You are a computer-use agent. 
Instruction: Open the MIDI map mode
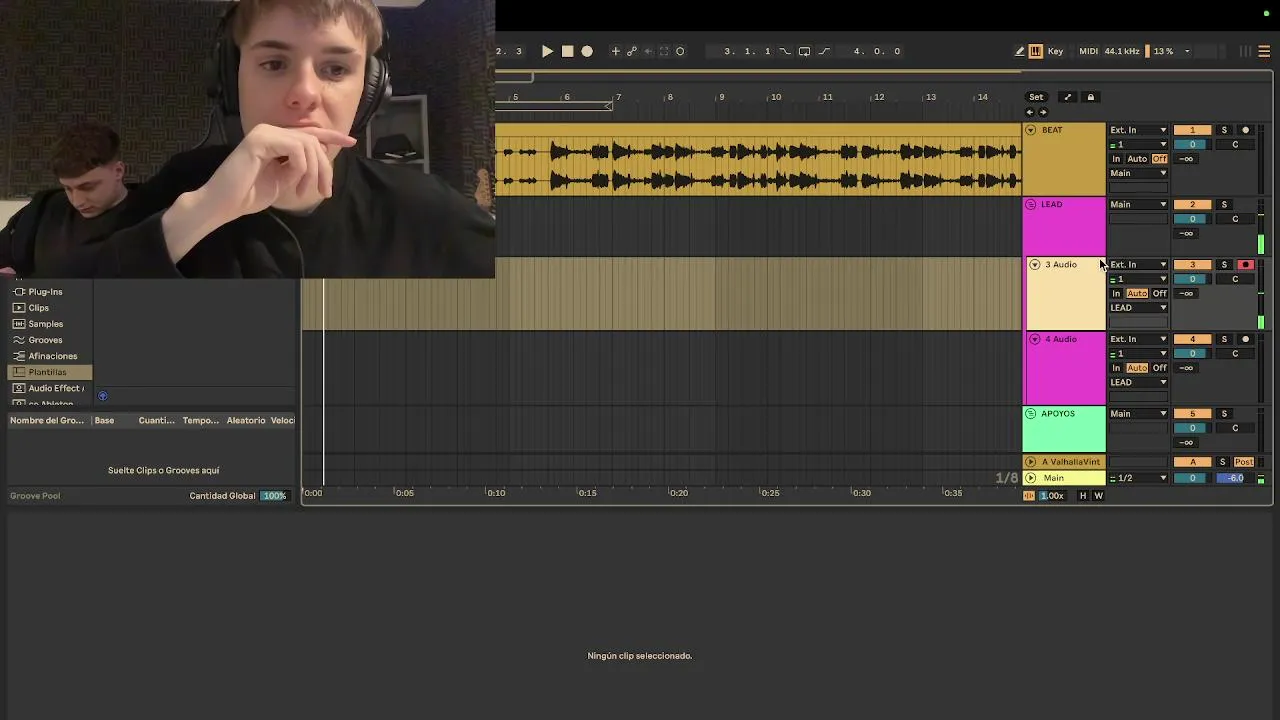click(x=1088, y=51)
